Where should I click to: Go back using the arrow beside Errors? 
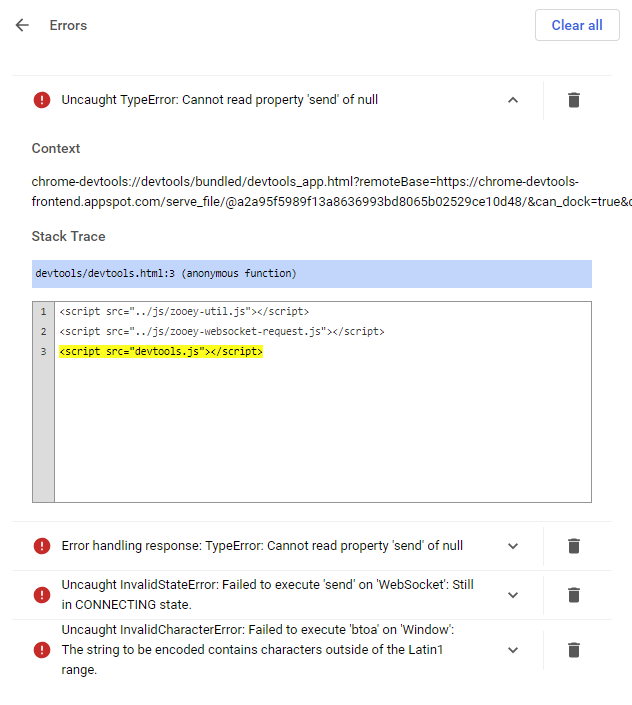pyautogui.click(x=22, y=25)
